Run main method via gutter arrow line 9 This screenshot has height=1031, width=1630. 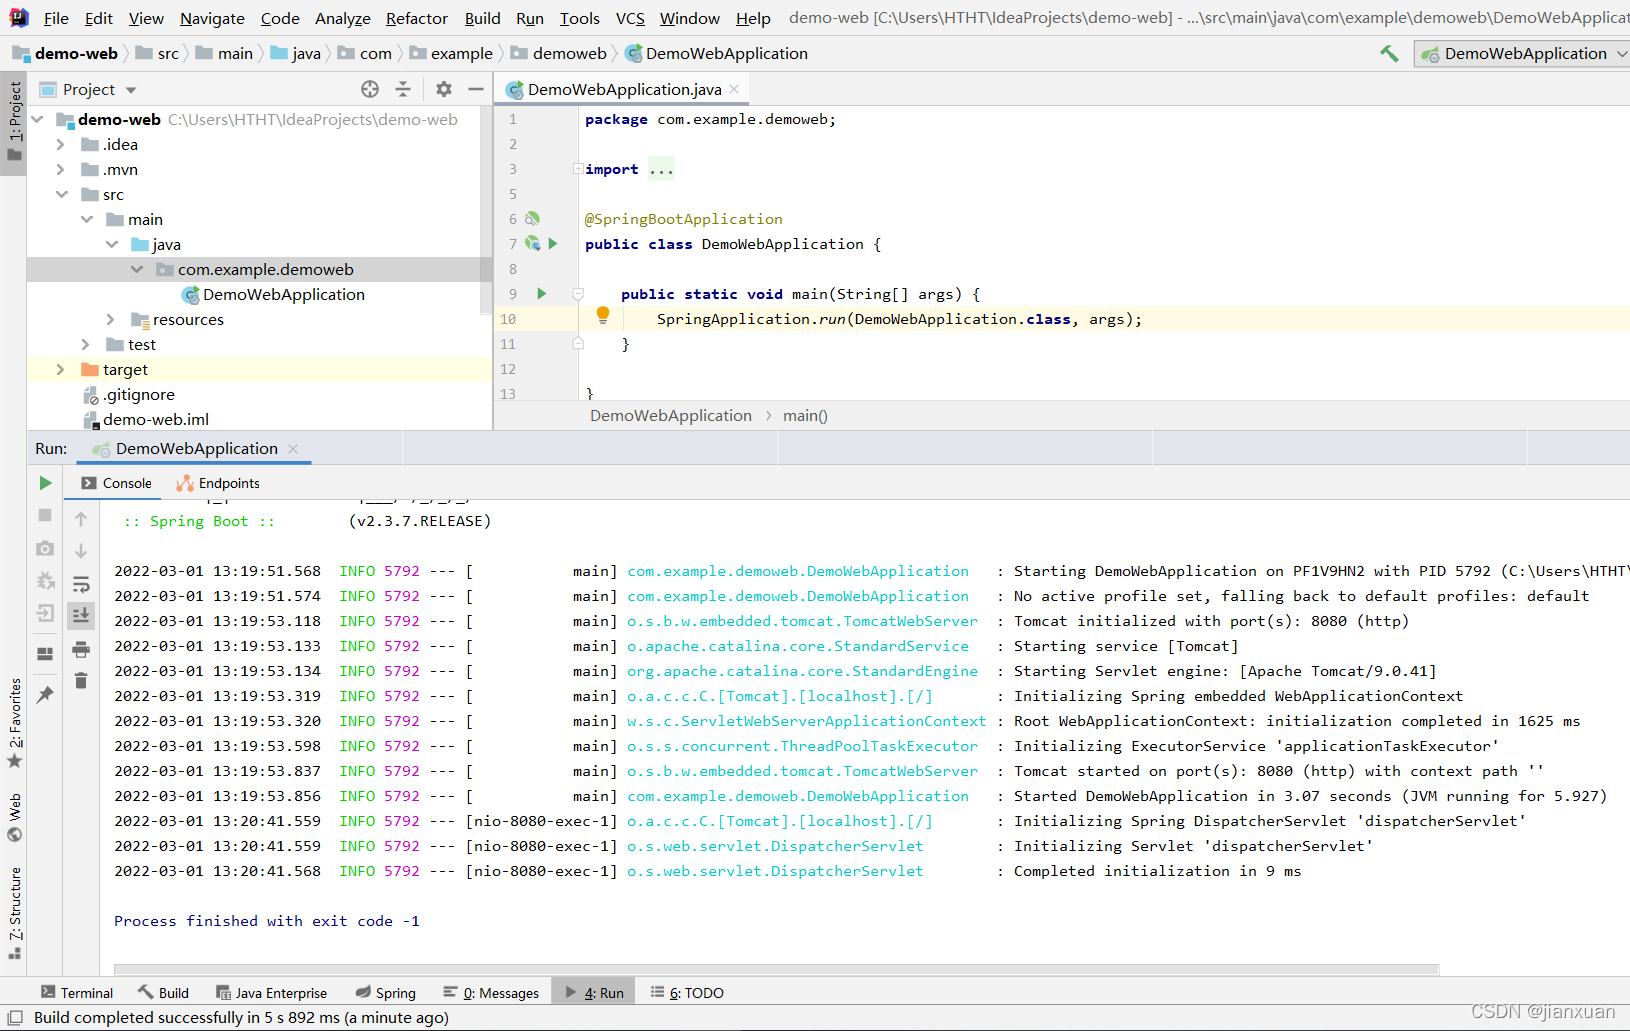tap(542, 294)
